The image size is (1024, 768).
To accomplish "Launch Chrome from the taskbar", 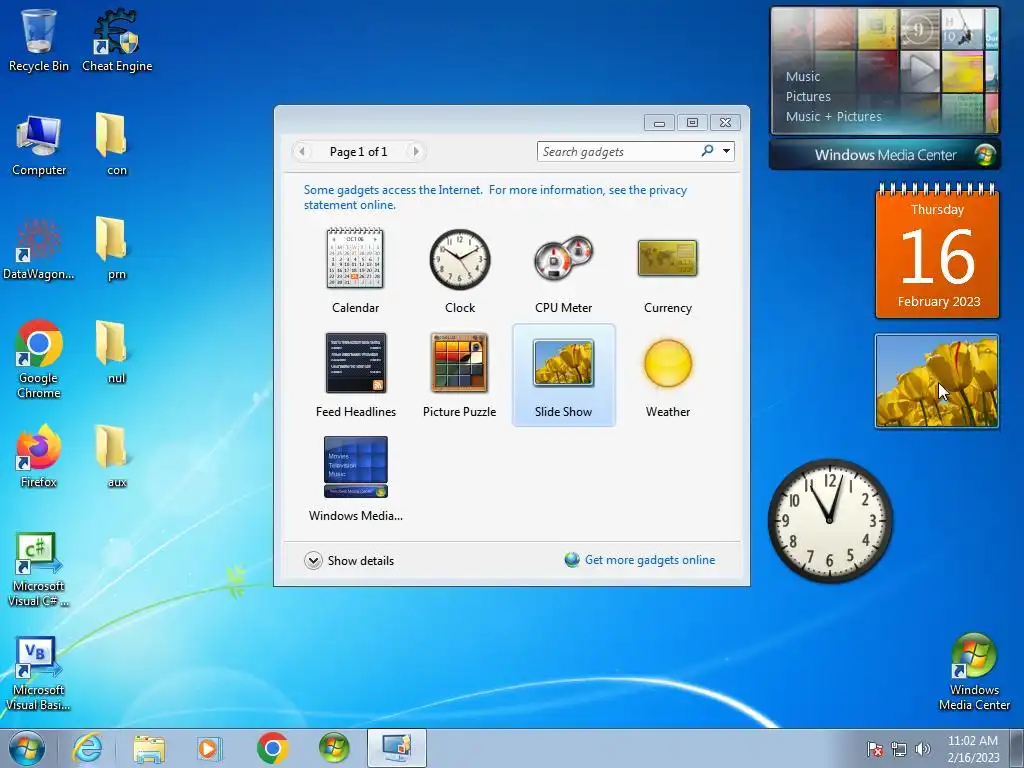I will (x=272, y=748).
